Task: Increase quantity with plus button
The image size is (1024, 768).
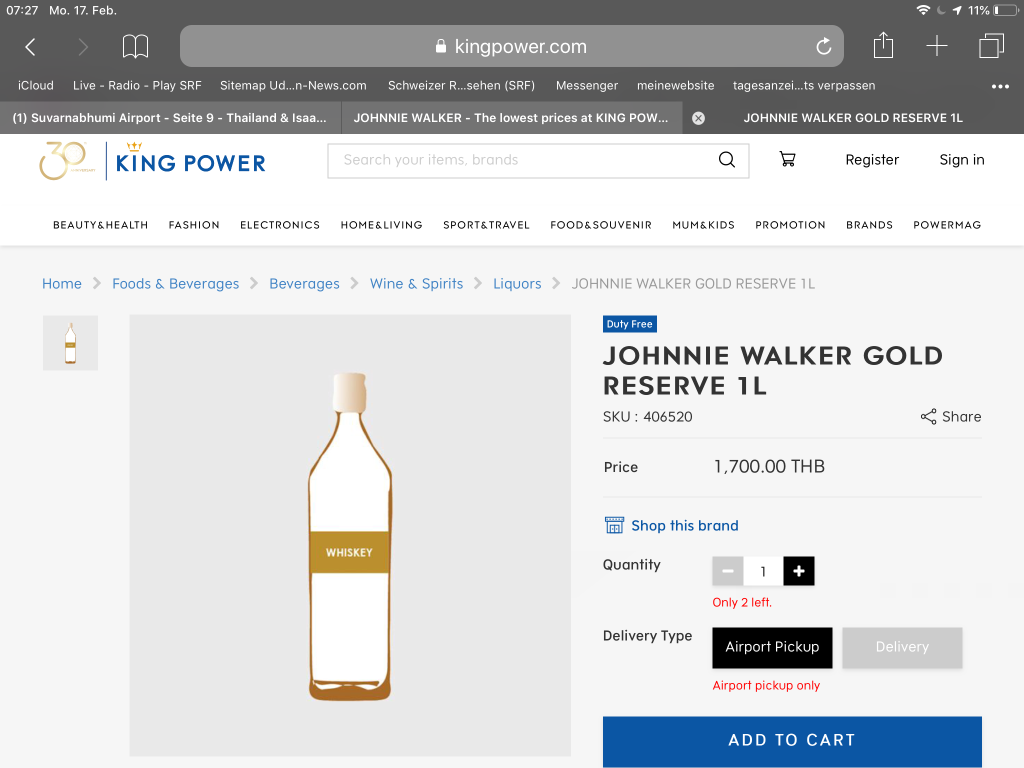Action: (x=798, y=571)
